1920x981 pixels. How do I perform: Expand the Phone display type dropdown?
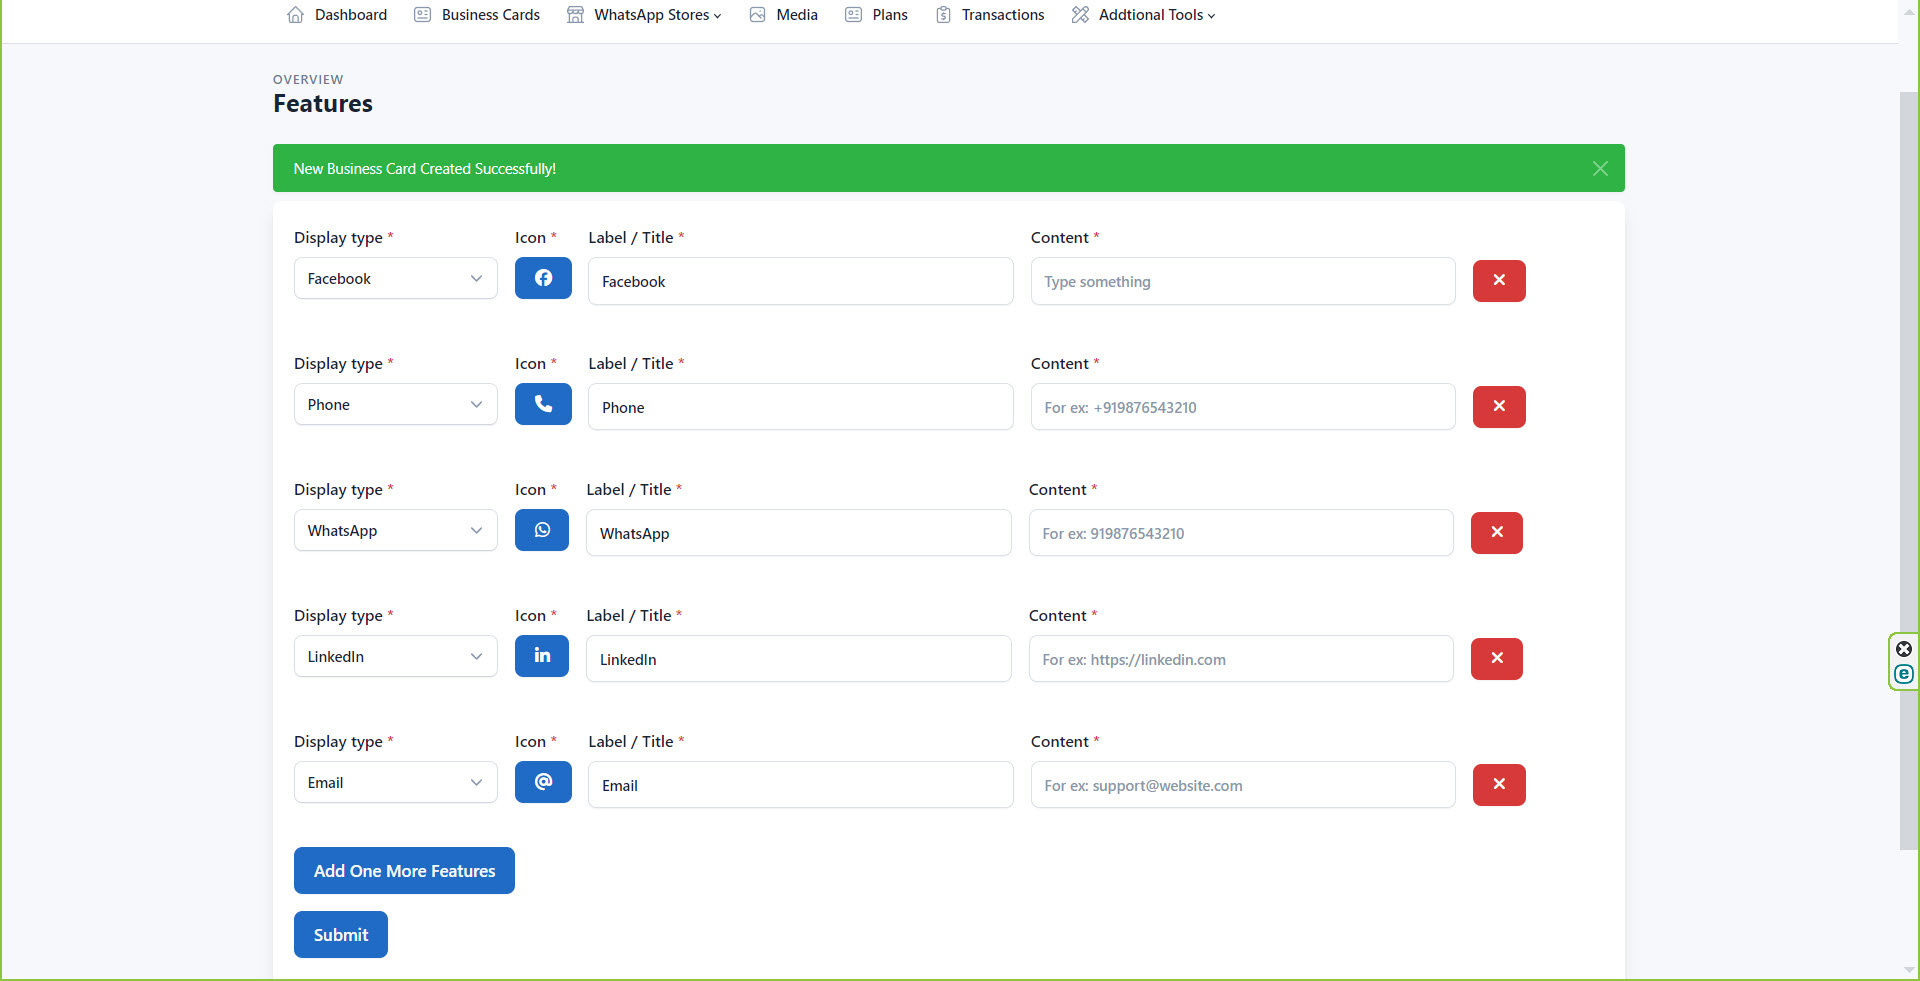395,405
